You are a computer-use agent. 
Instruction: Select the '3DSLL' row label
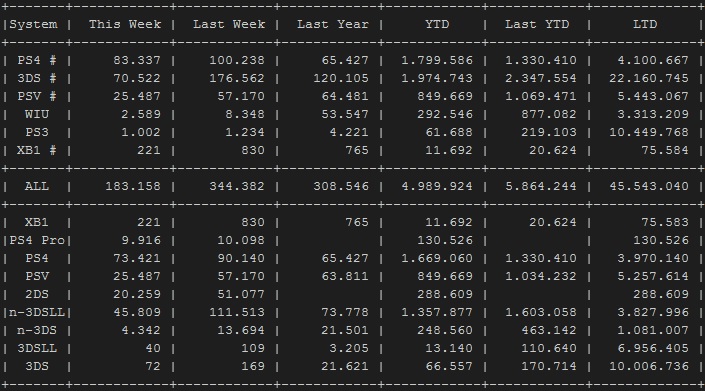37,348
